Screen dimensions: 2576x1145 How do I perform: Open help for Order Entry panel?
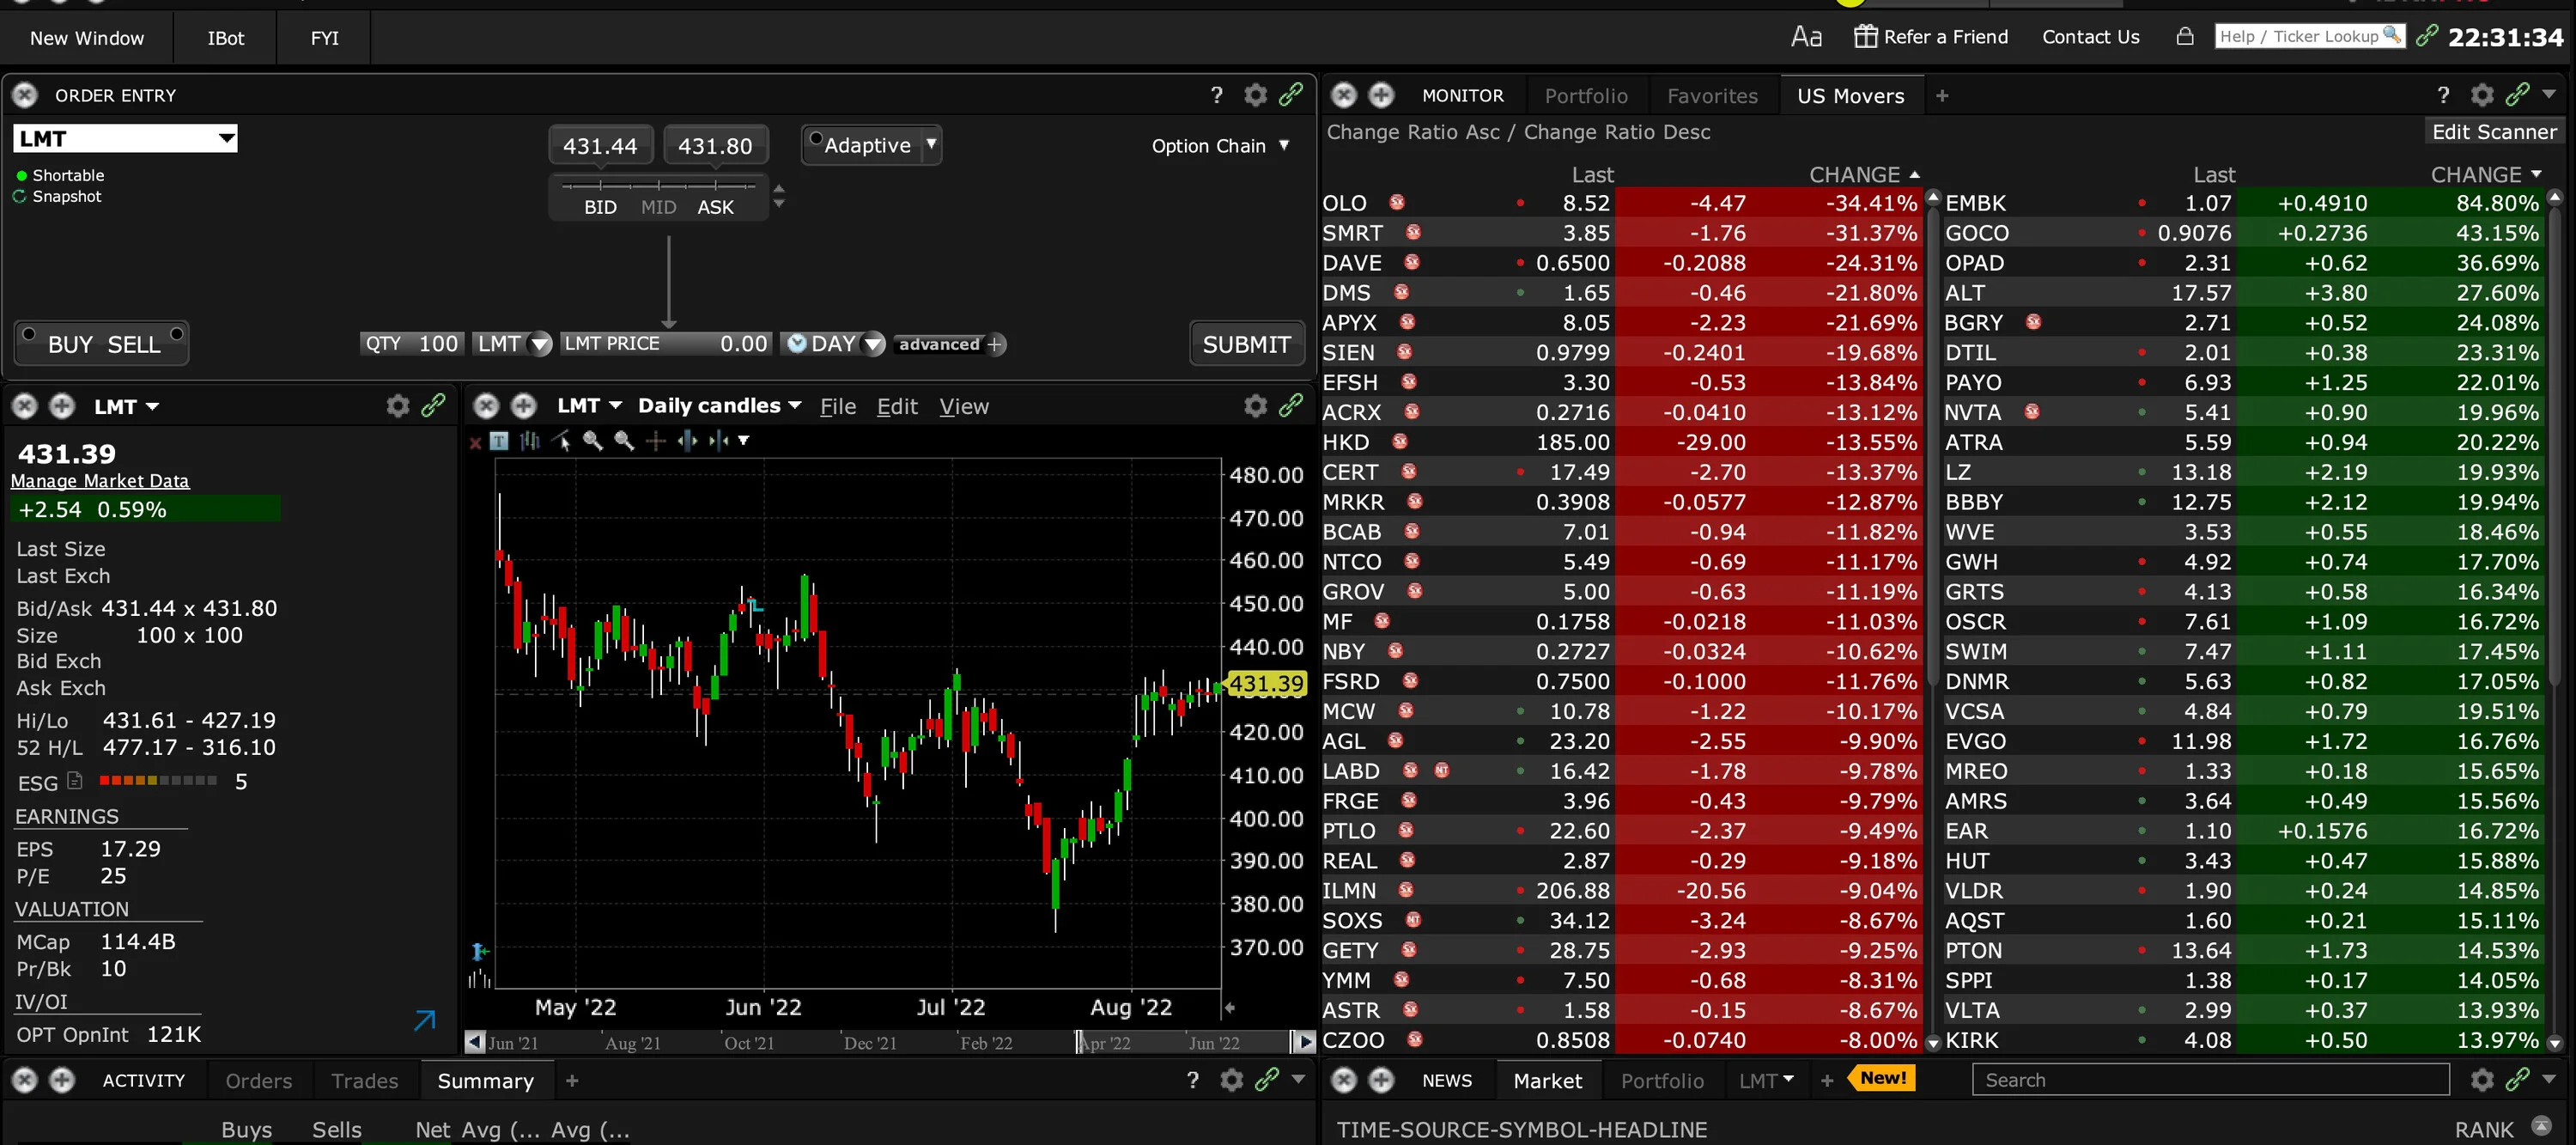point(1216,95)
